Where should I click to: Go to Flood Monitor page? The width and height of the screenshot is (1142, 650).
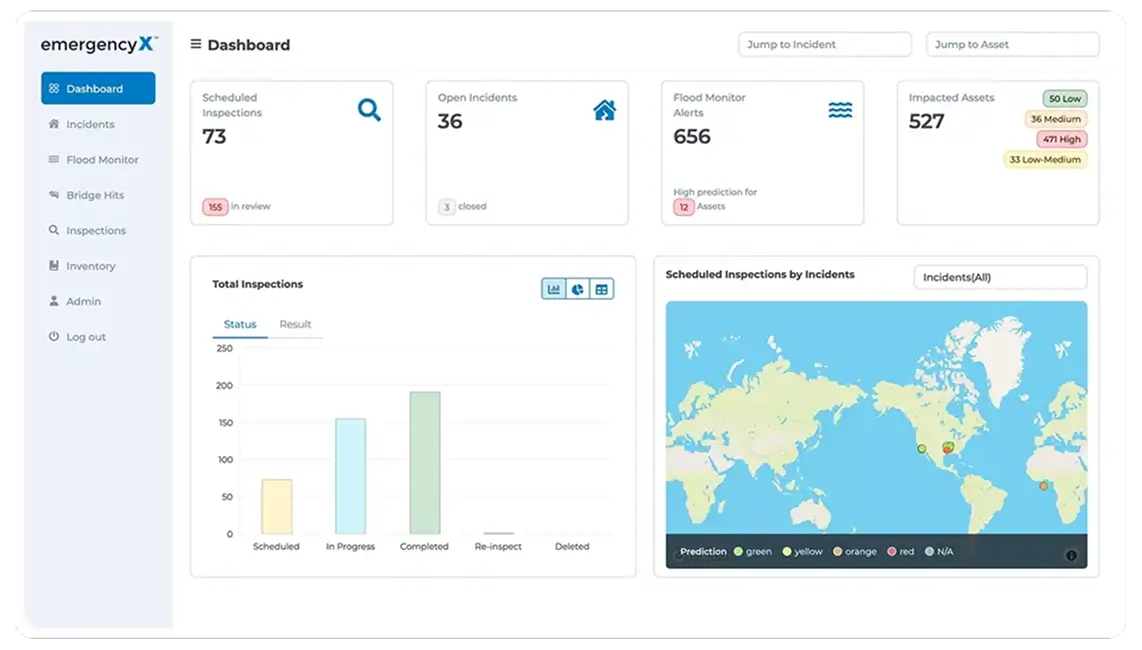click(x=93, y=160)
